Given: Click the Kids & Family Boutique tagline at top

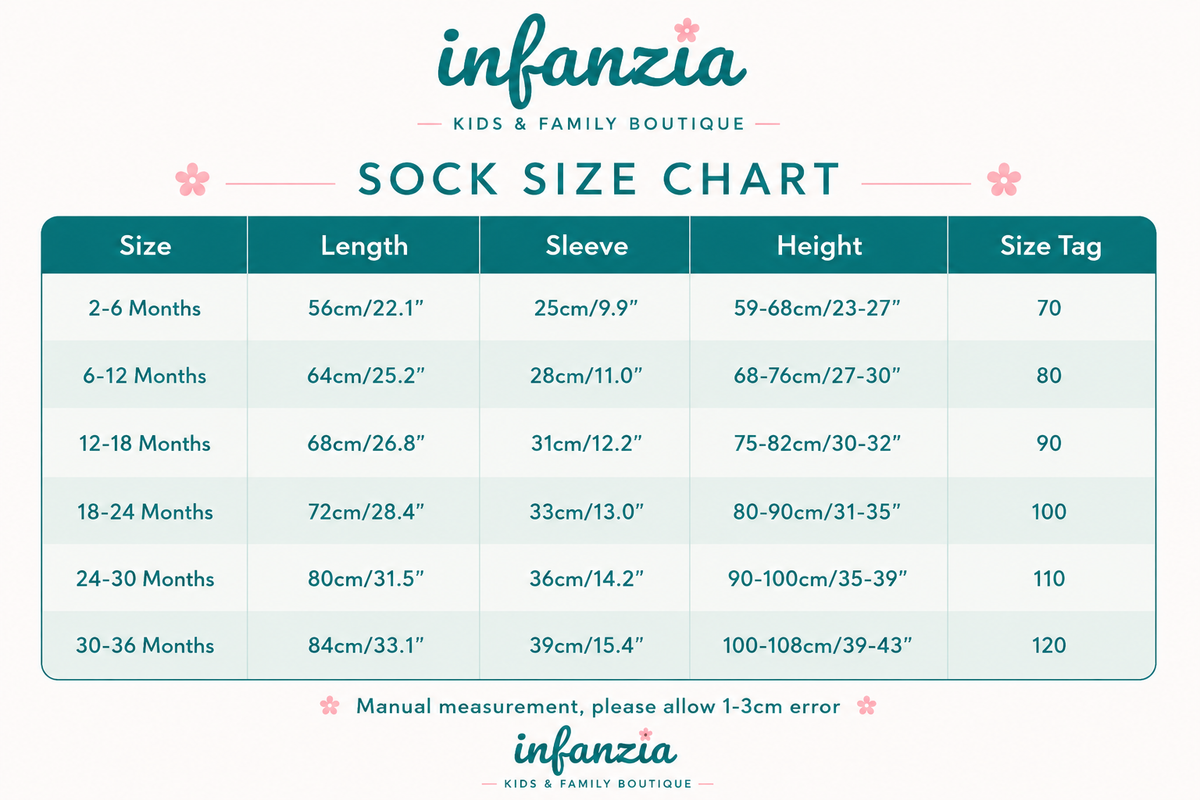Looking at the screenshot, I should pyautogui.click(x=598, y=124).
